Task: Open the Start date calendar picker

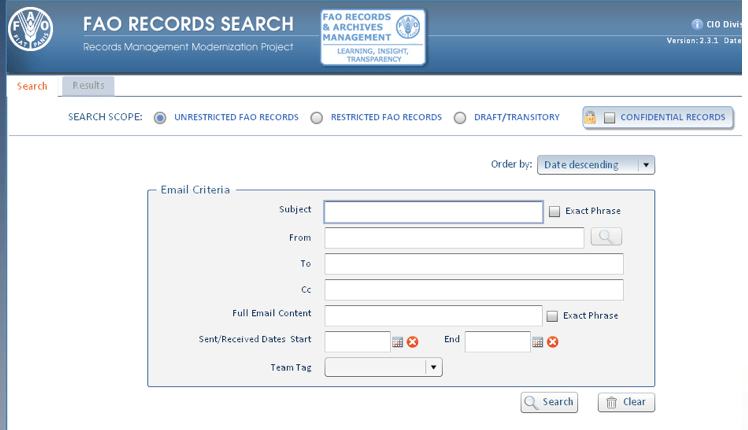Action: click(x=398, y=342)
